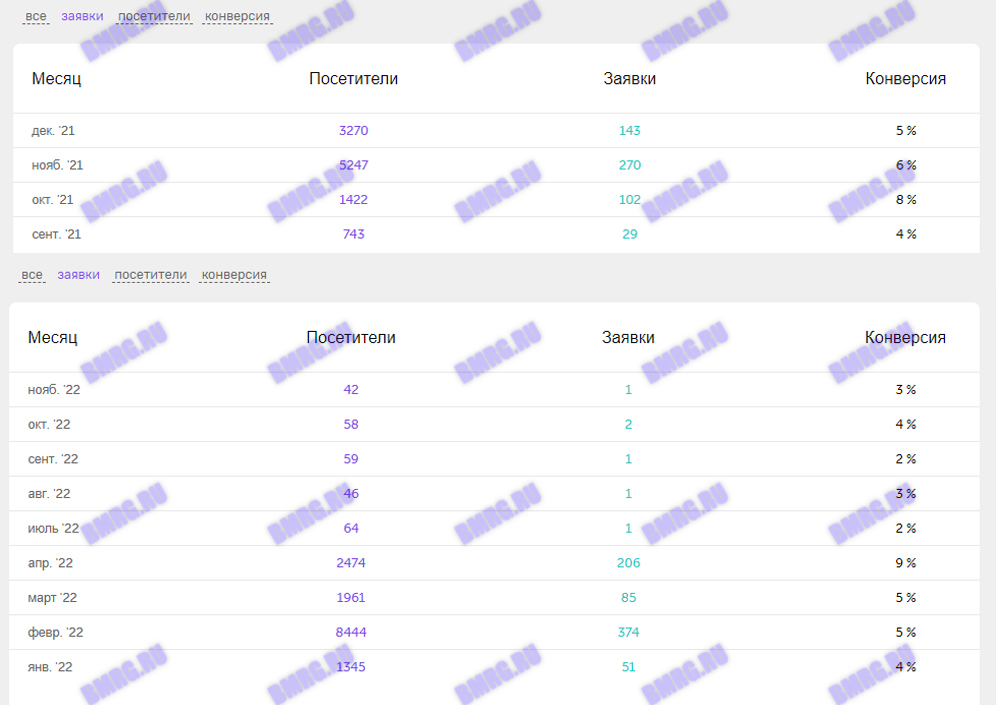Screen dimensions: 996x705
Task: Click the 'сент. '21' month row label
Action: point(56,234)
